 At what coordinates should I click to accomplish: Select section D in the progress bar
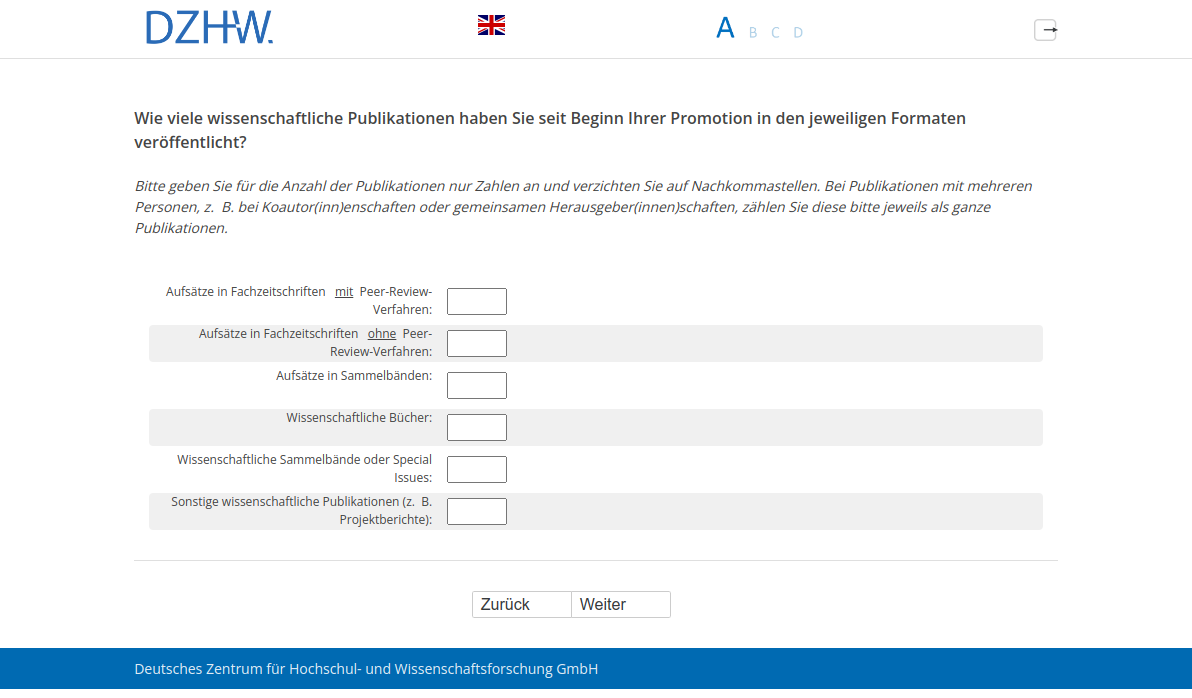click(x=798, y=32)
